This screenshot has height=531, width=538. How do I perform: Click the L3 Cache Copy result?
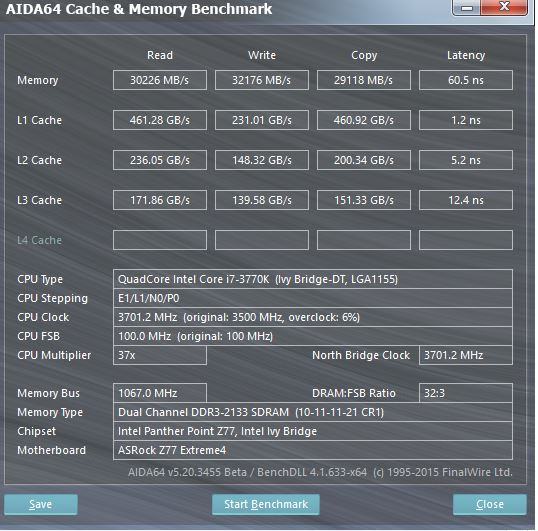tap(364, 200)
